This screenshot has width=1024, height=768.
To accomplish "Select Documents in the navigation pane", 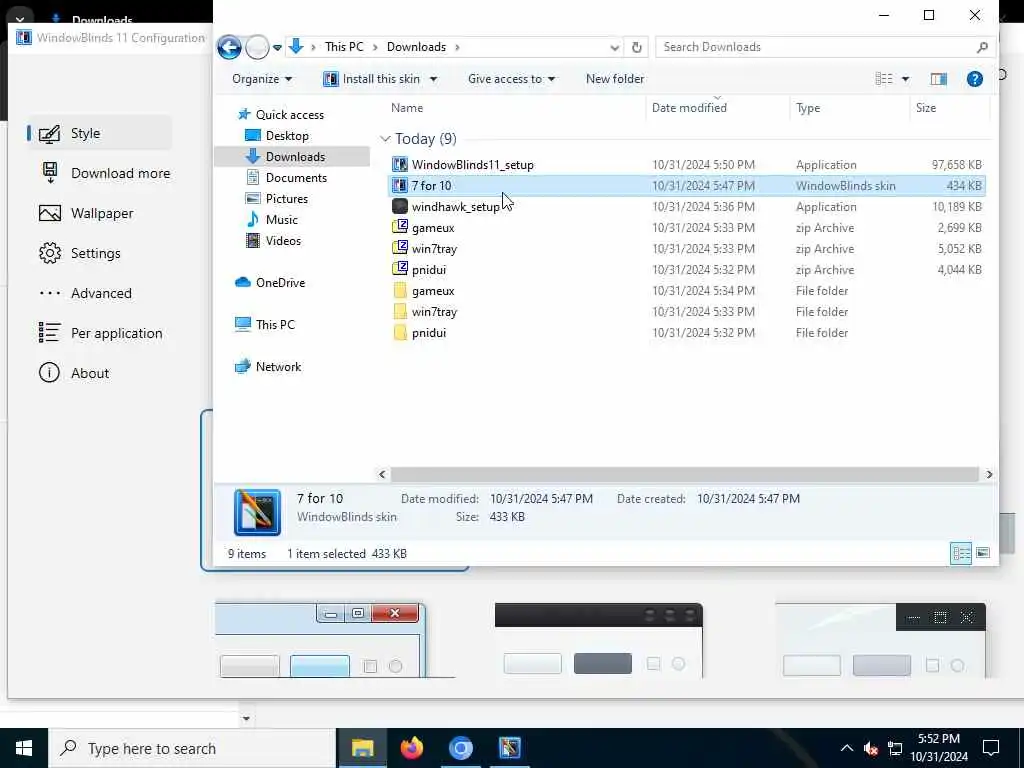I will click(296, 178).
